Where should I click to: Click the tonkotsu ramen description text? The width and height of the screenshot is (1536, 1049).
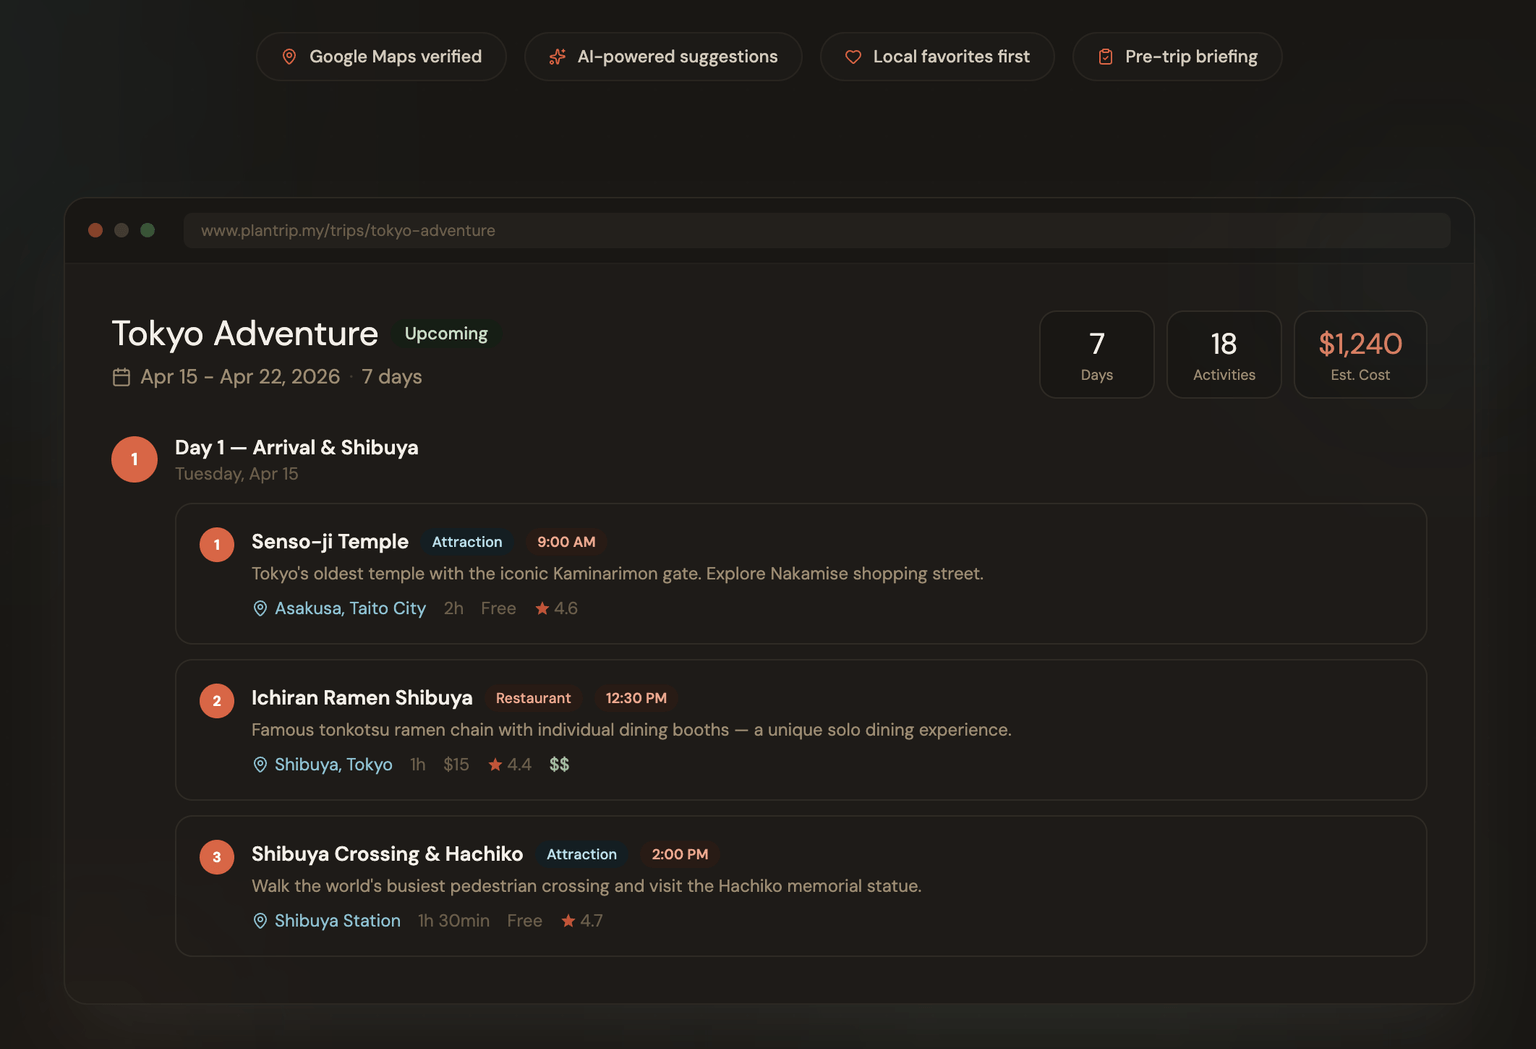[x=631, y=729]
